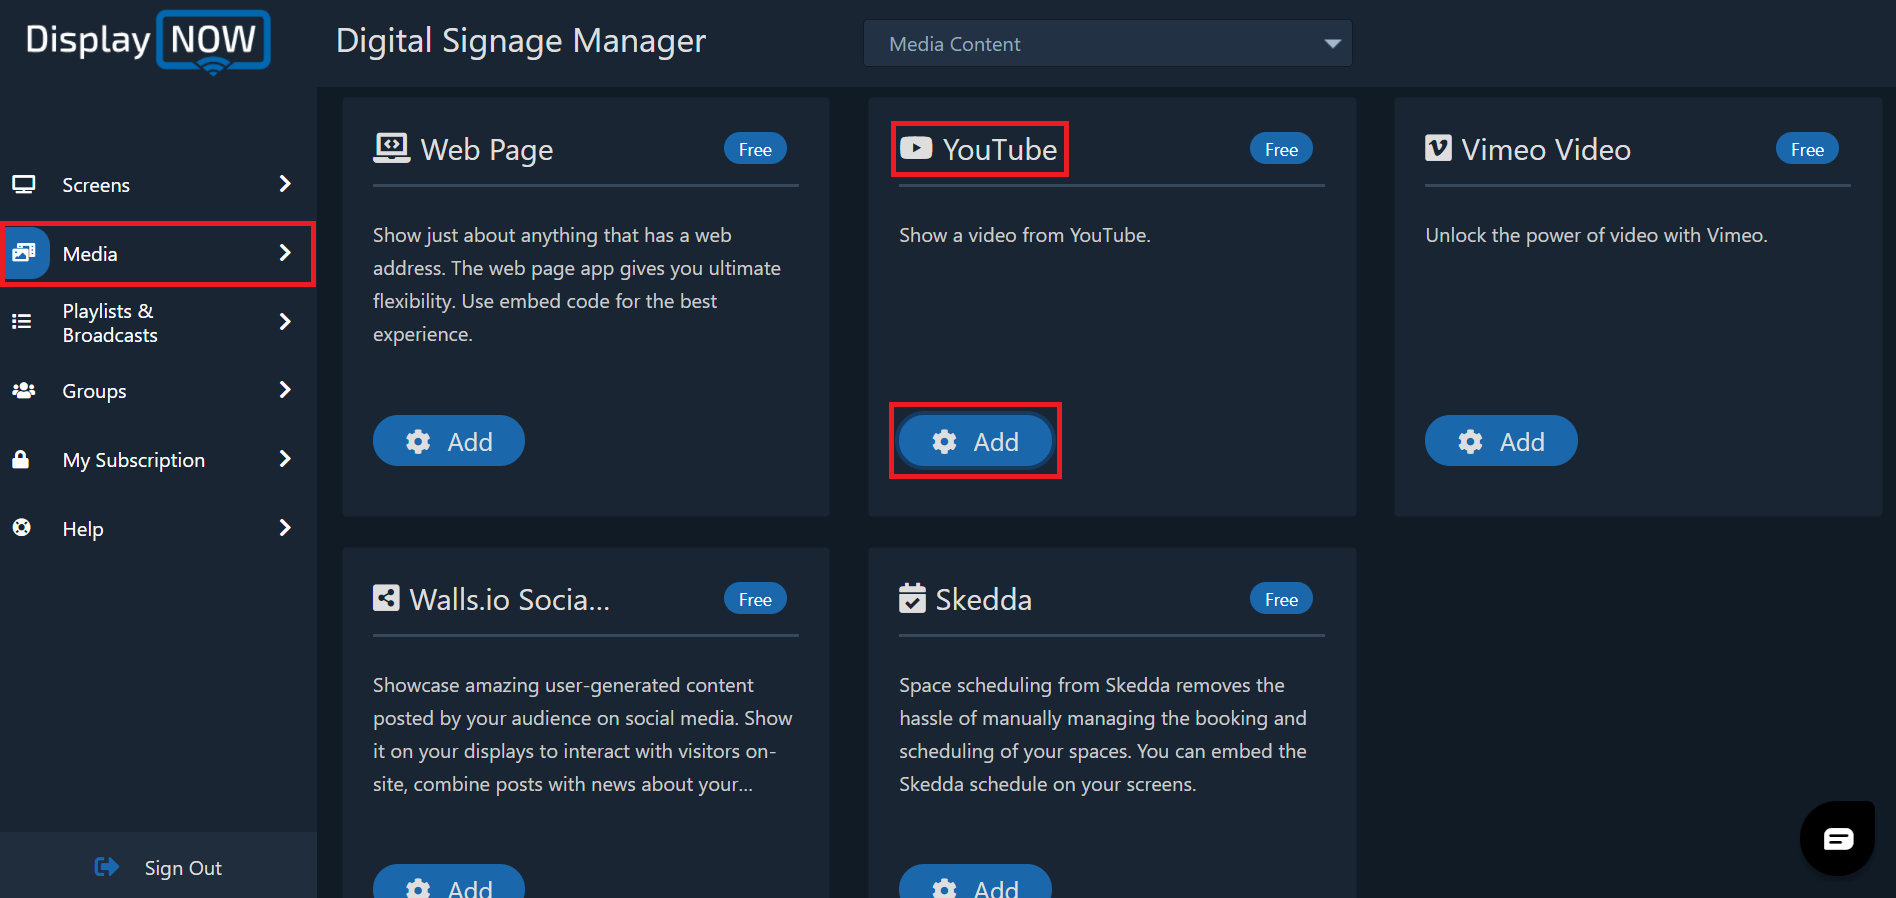Click the YouTube card title
The image size is (1896, 898).
(1000, 149)
